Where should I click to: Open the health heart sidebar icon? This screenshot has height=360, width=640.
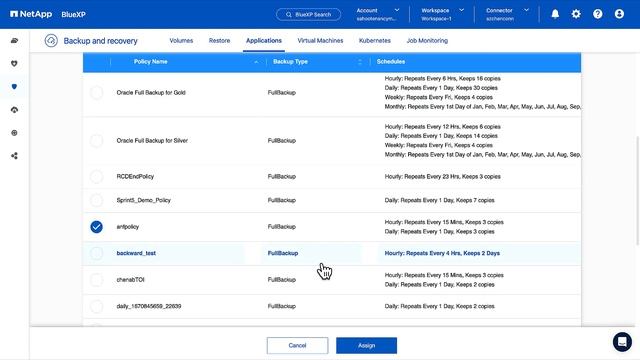pos(14,63)
